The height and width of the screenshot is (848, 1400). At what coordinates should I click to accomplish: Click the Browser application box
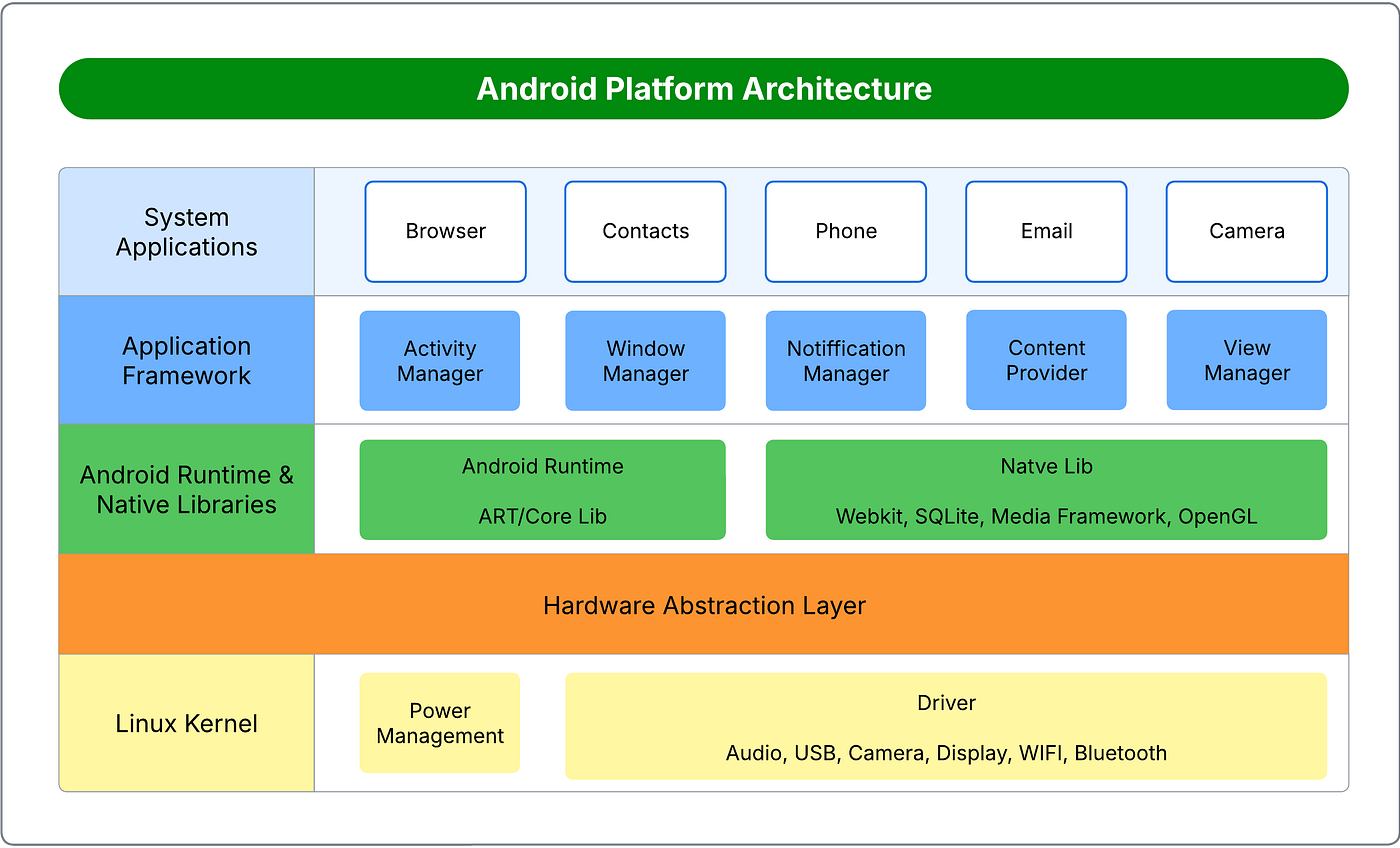445,231
